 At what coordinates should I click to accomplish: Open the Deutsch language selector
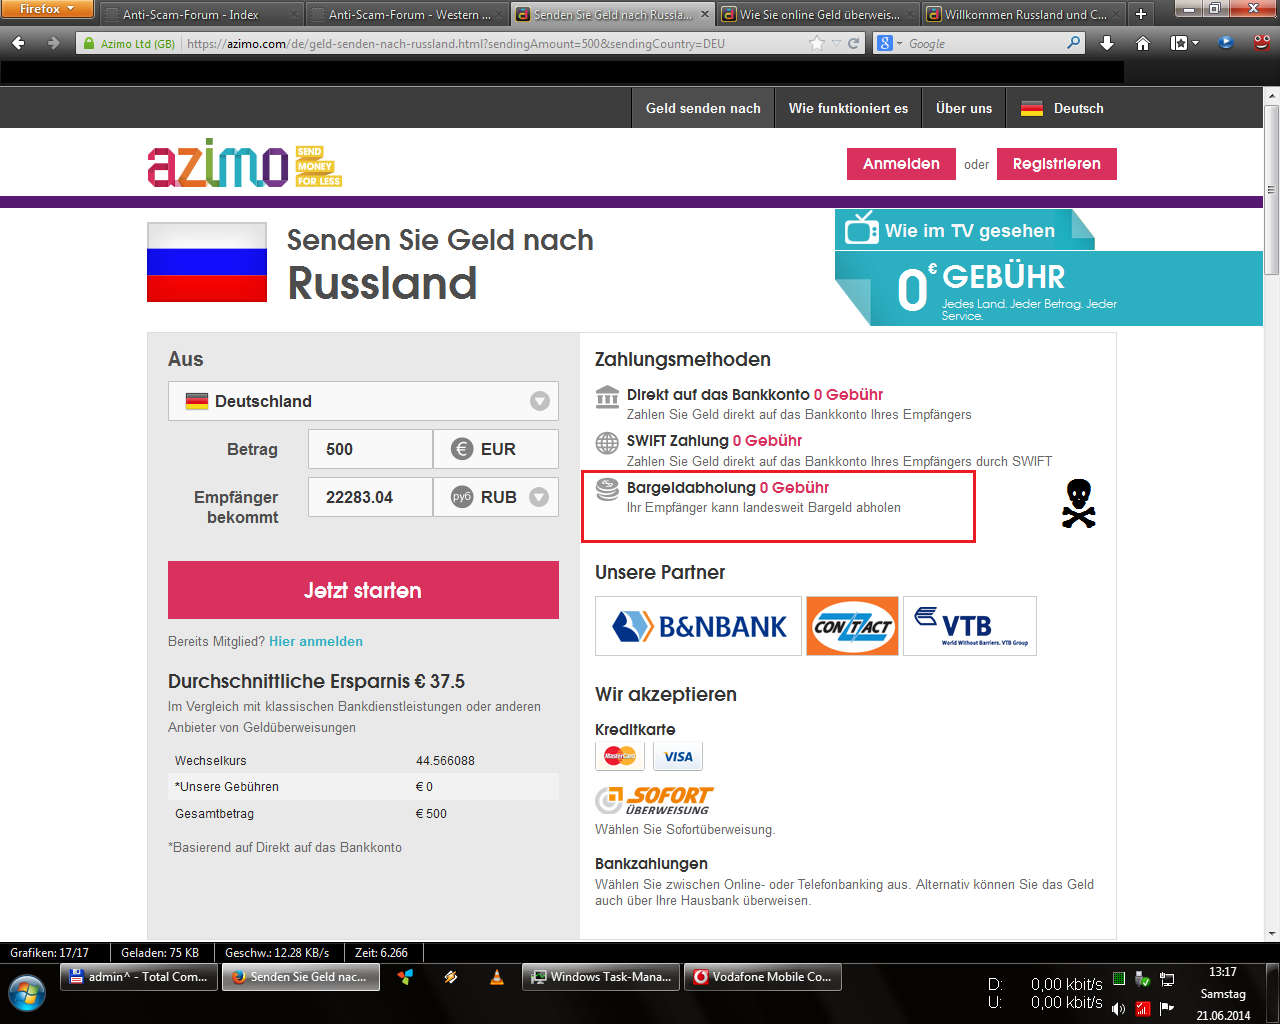coord(1063,108)
